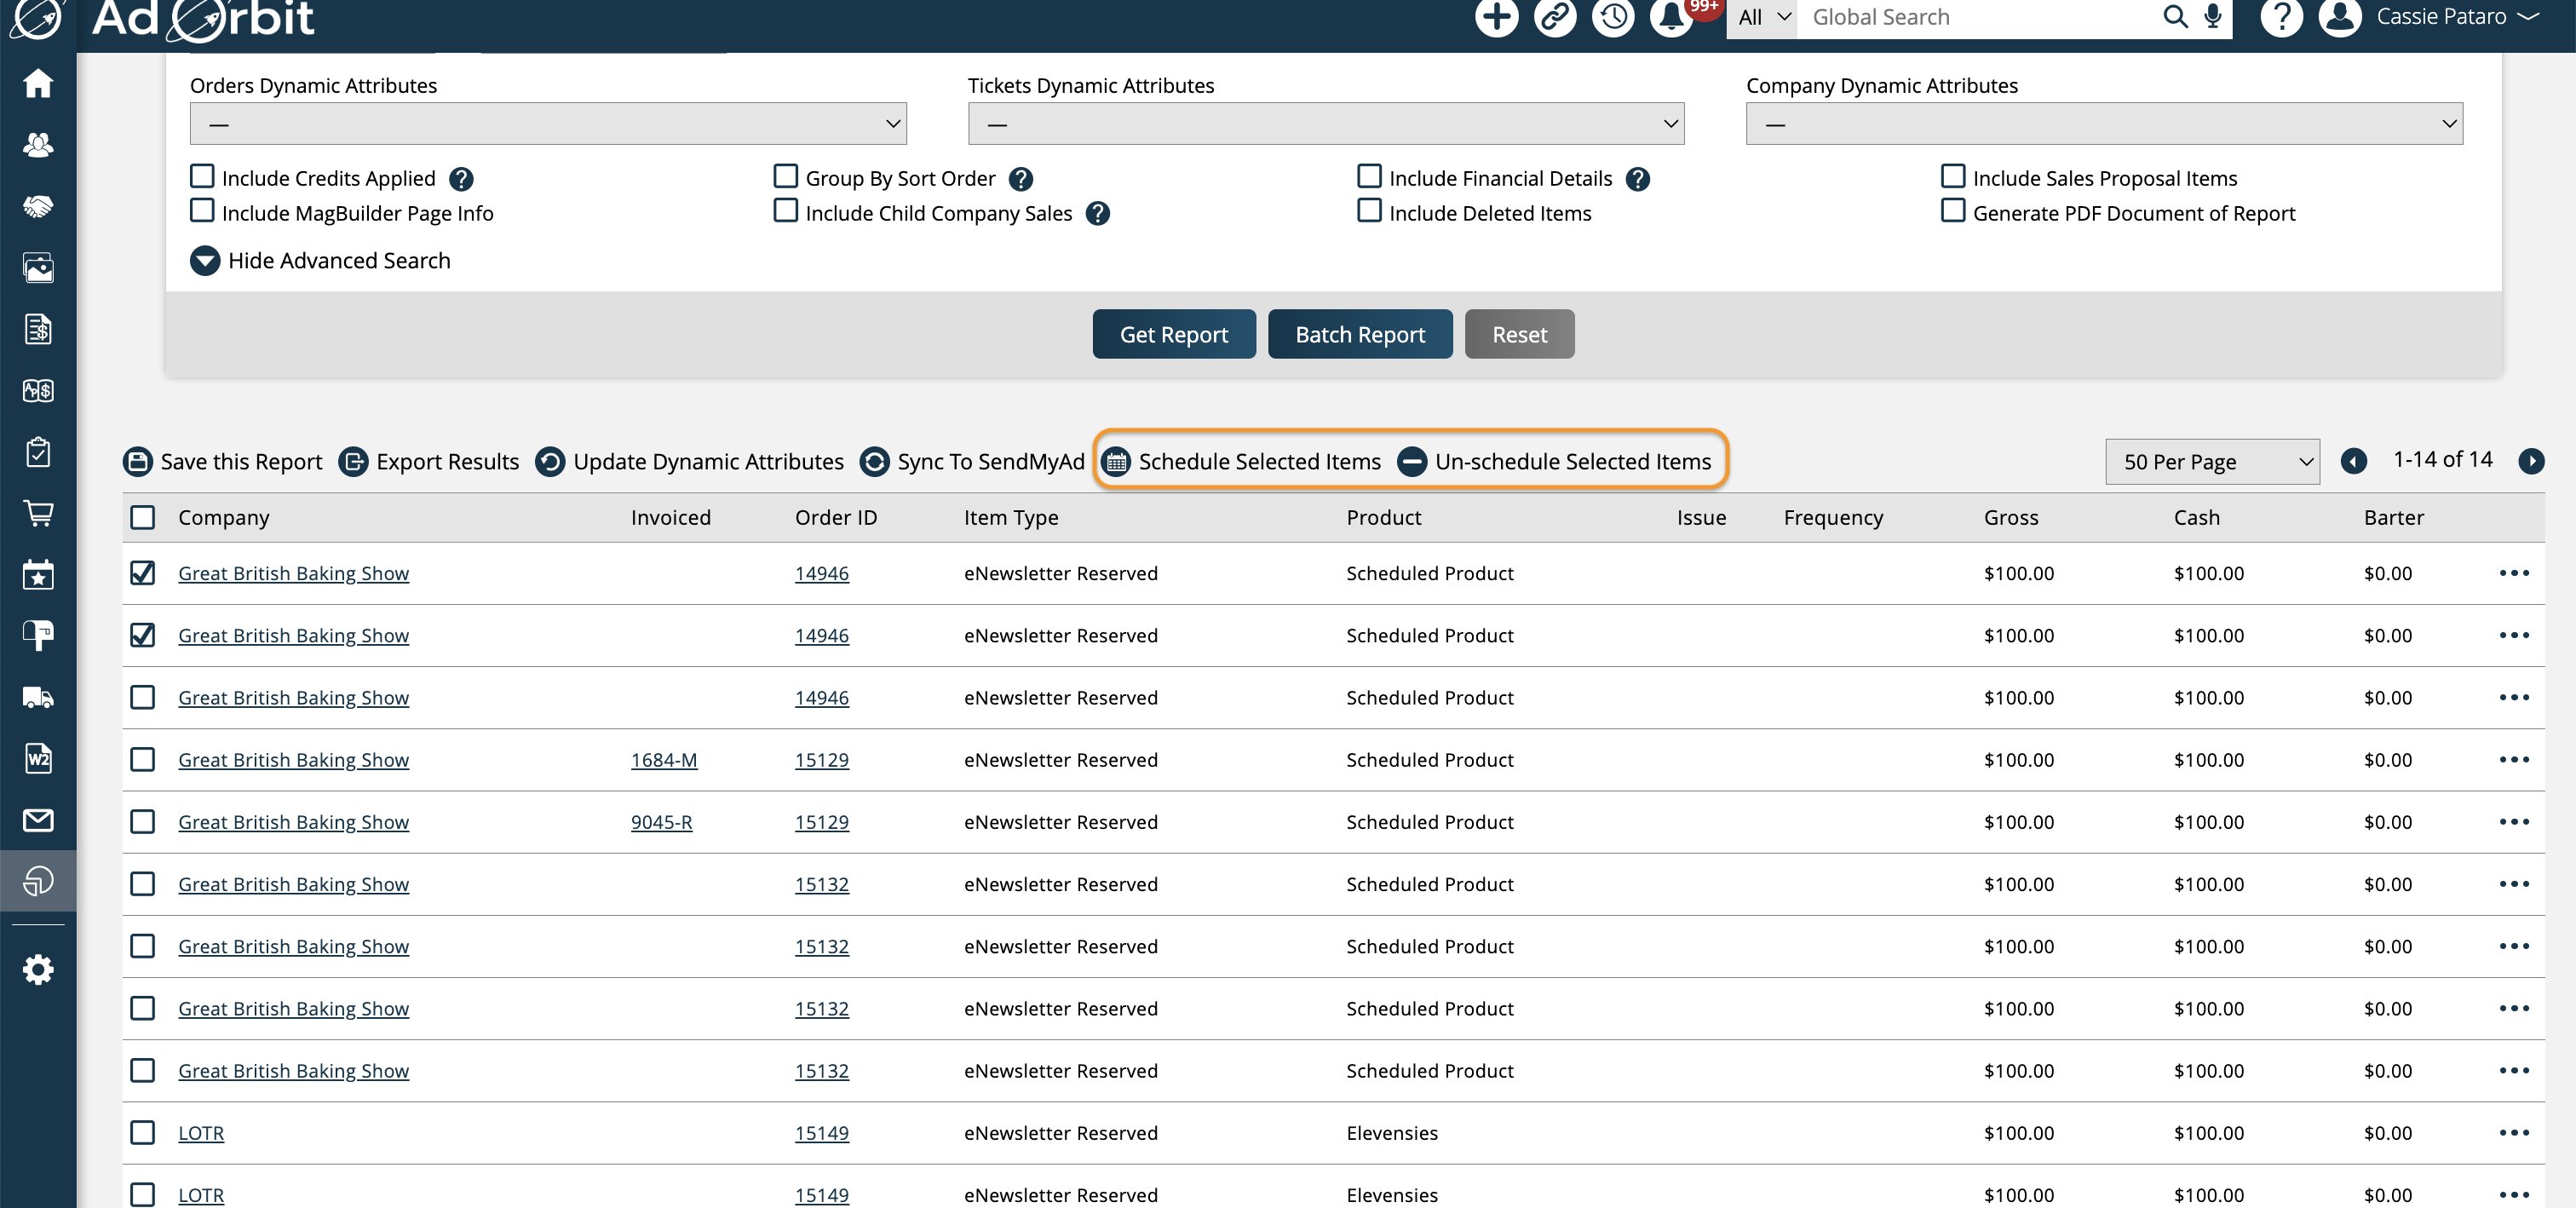Open the mailbox icon in sidebar
Screen dimensions: 2576x1208
click(x=38, y=636)
